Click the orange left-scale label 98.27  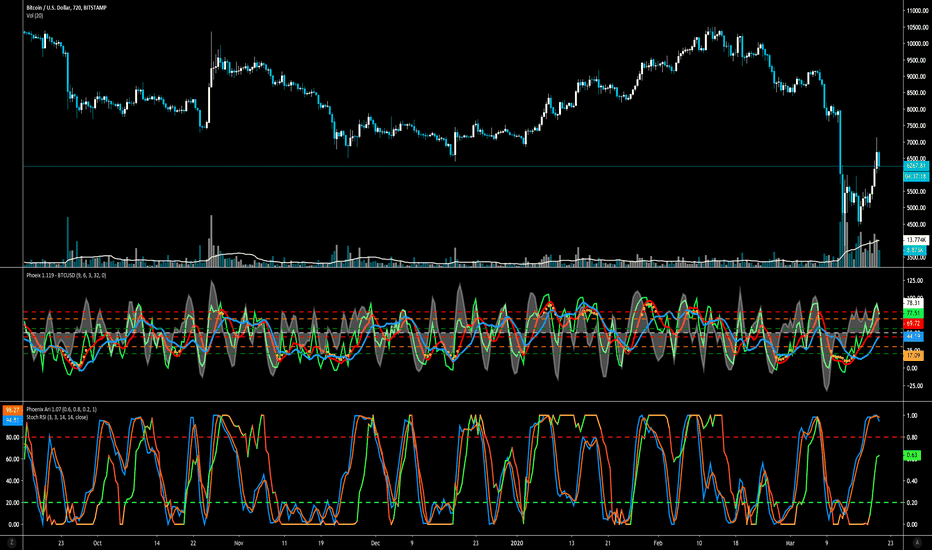[x=12, y=410]
